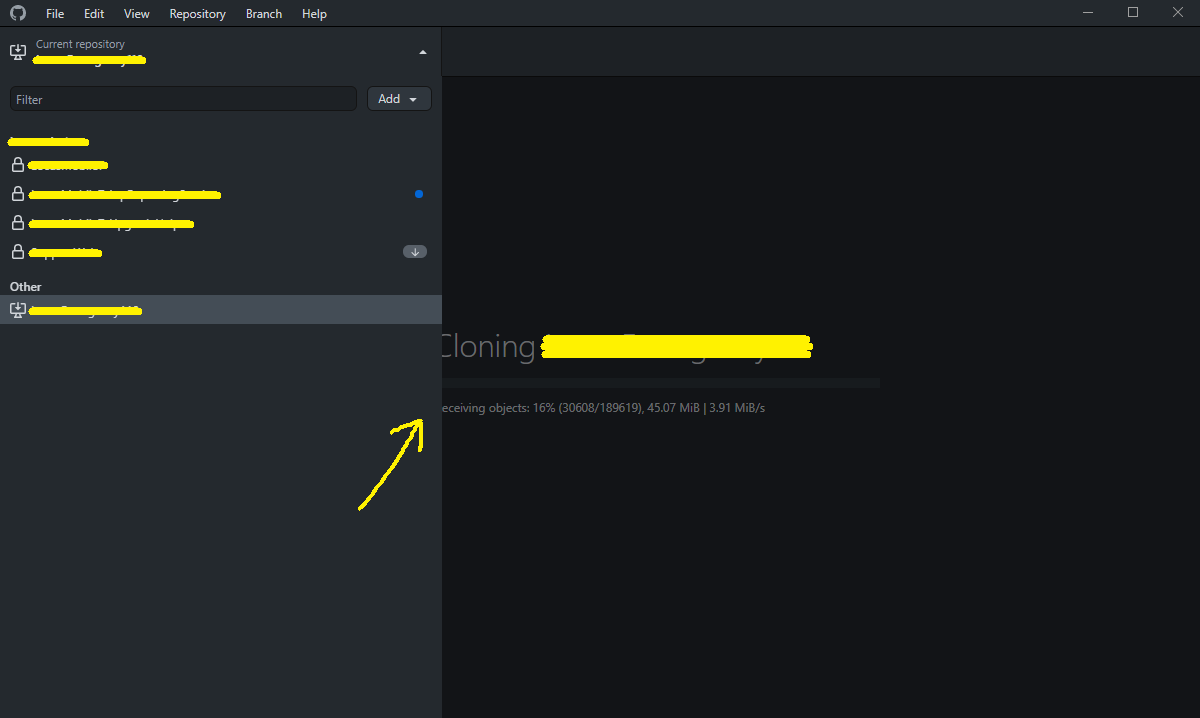Open the Edit menu
Screen dimensions: 1200x718
[94, 14]
